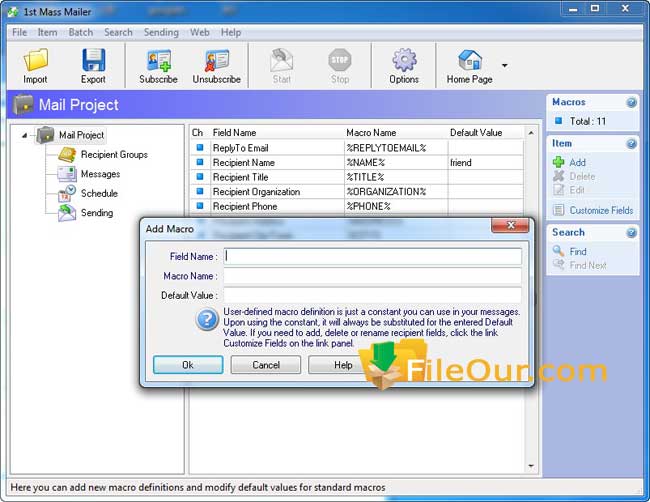Collapse the Macros side panel
650x502 pixels.
tap(631, 102)
